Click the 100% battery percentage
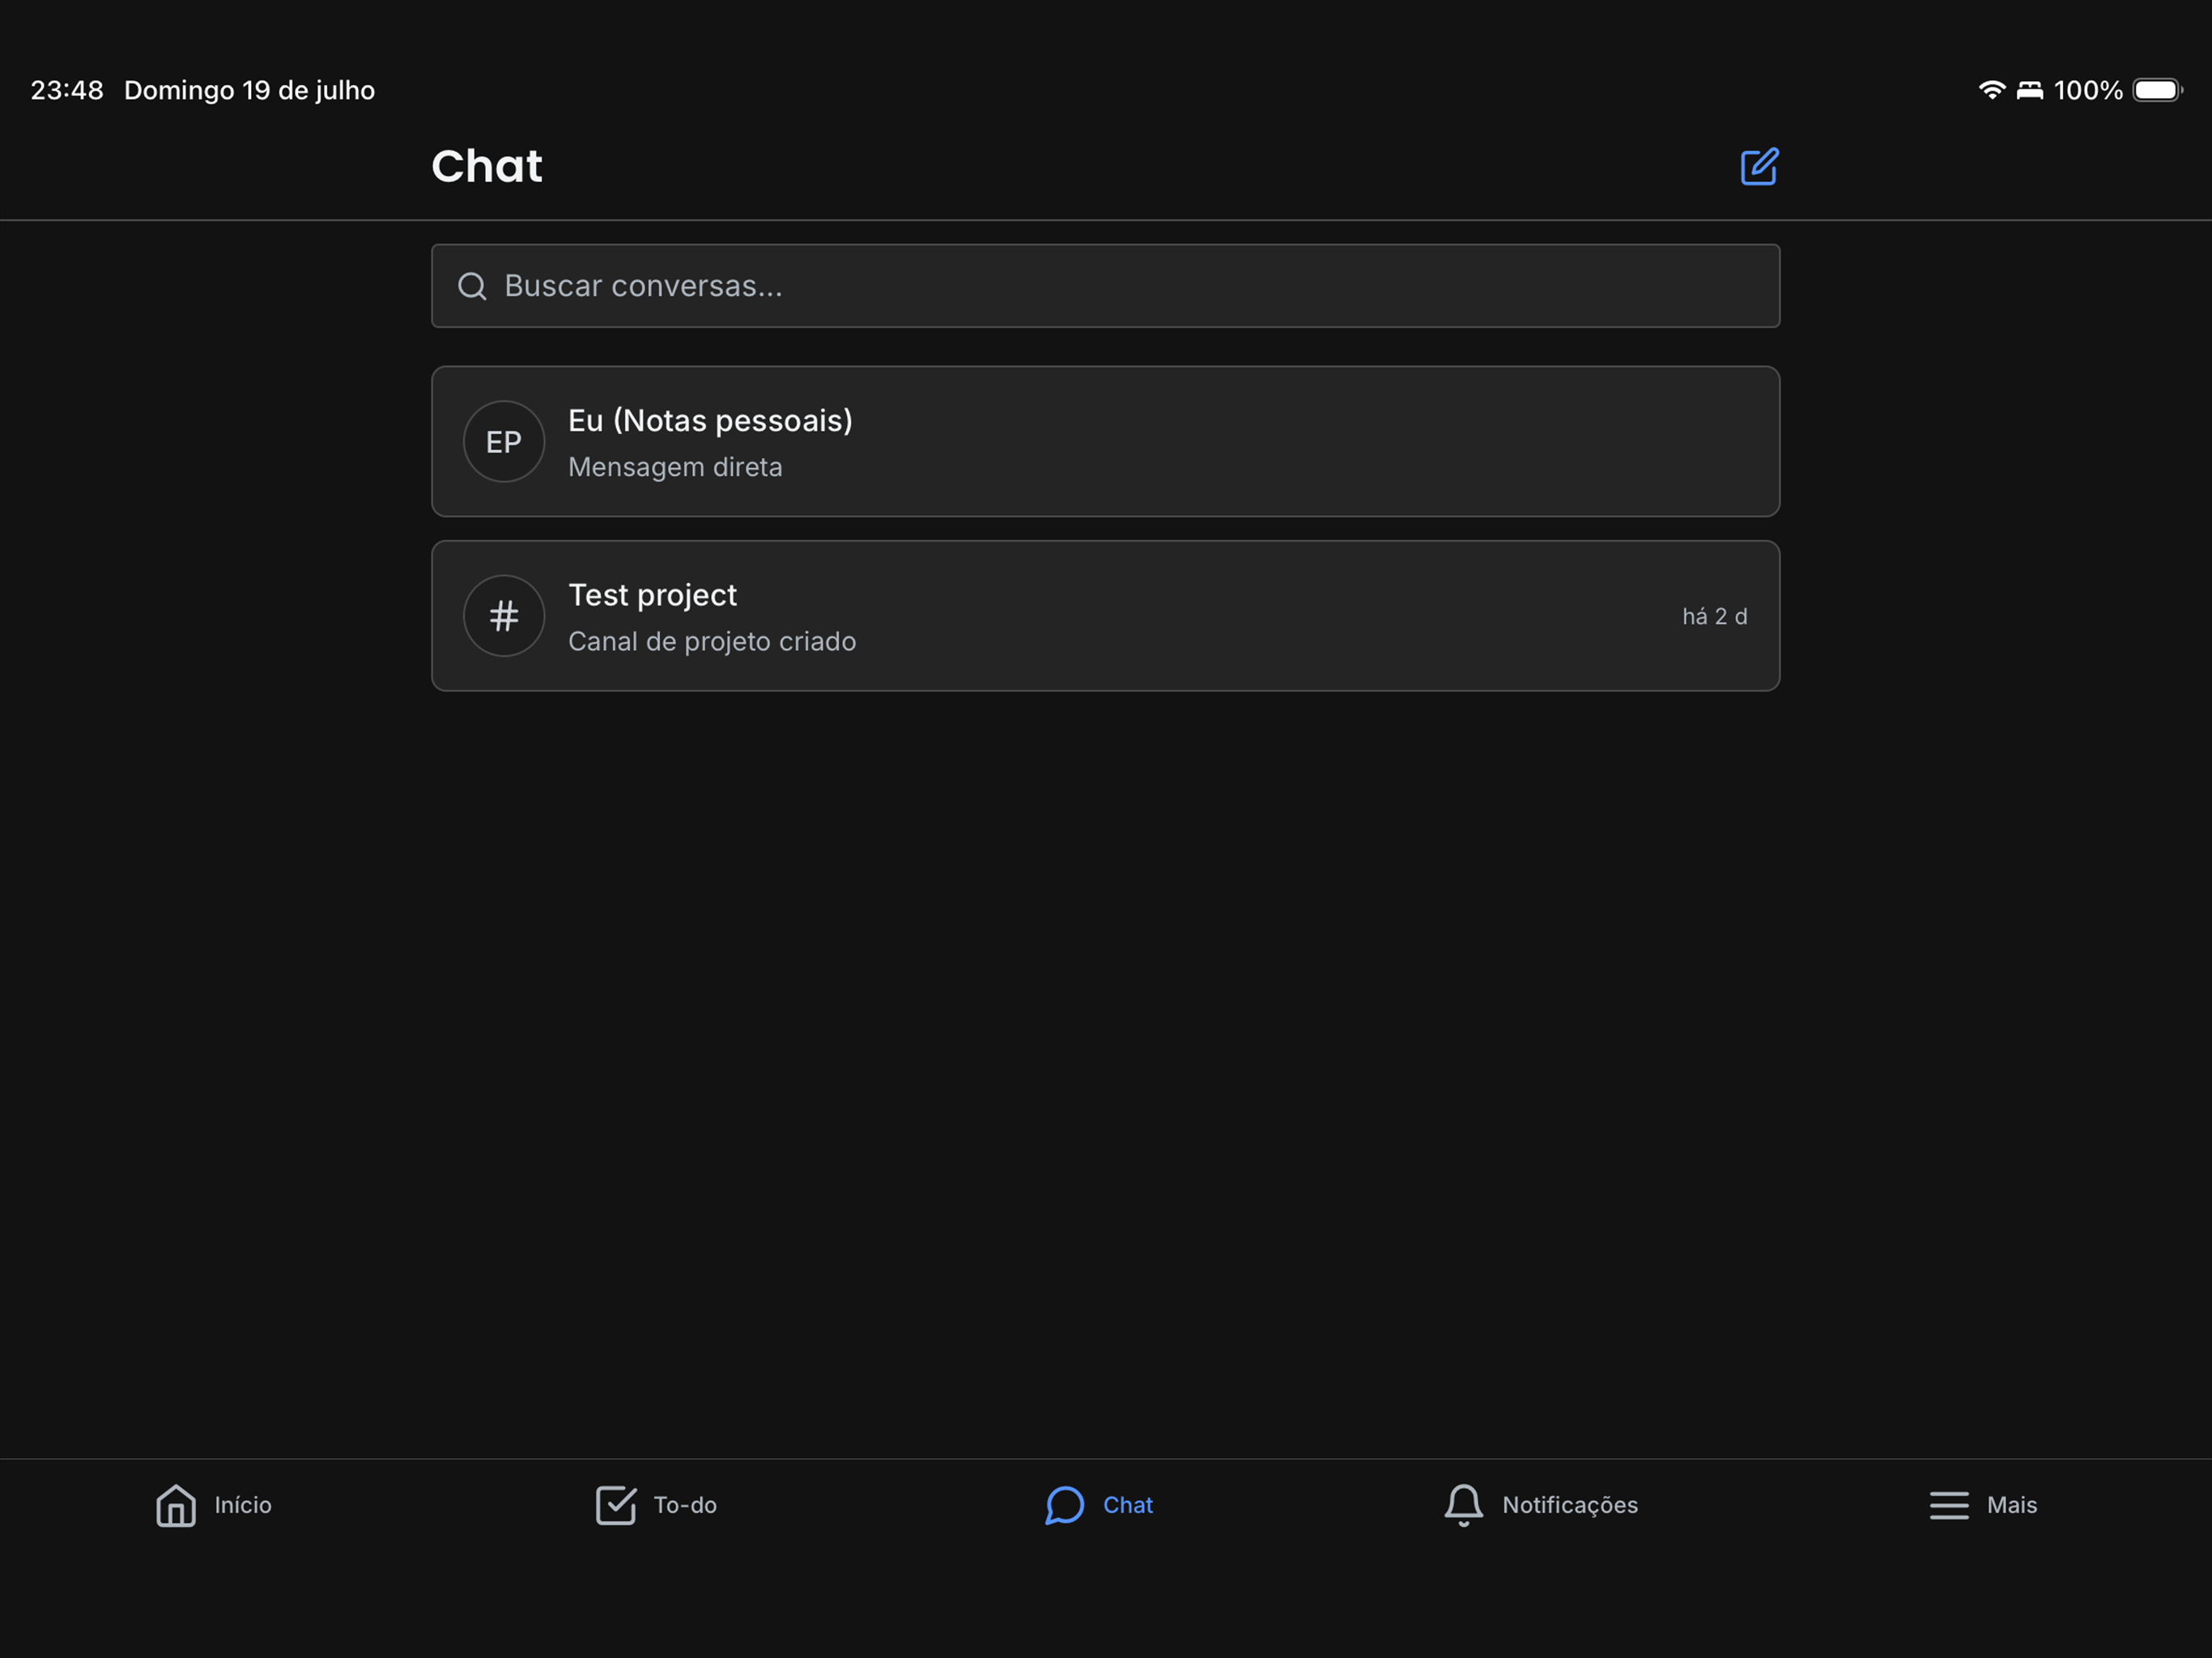This screenshot has height=1658, width=2212. tap(2088, 90)
